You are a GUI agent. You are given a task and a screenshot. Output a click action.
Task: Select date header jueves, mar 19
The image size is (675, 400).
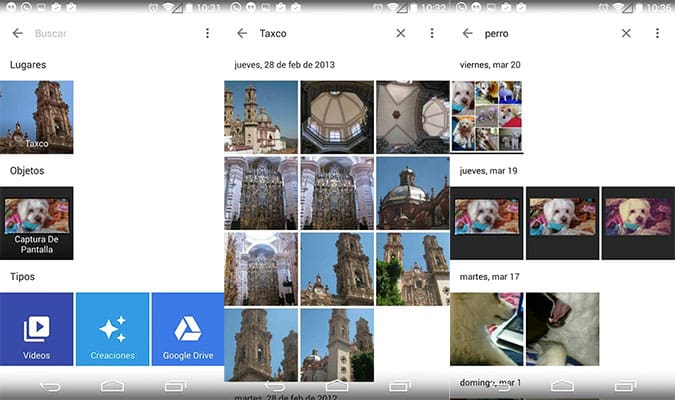tap(489, 171)
